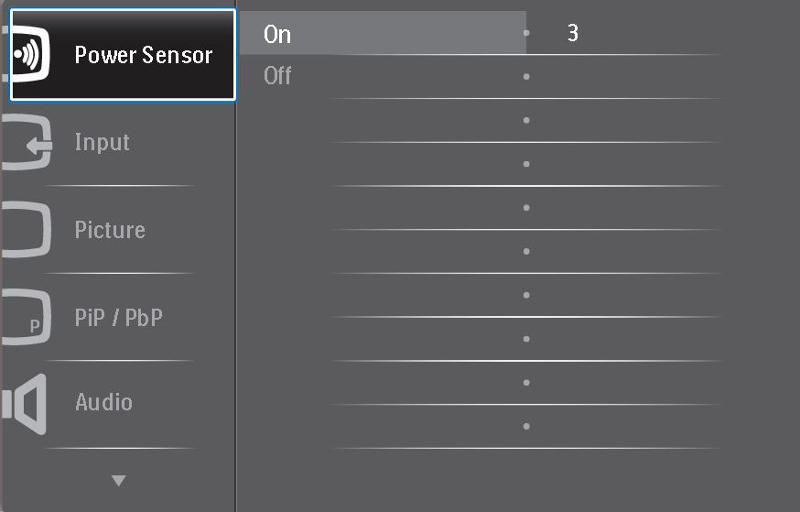
Task: Click the dot marker beside On
Action: point(526,33)
